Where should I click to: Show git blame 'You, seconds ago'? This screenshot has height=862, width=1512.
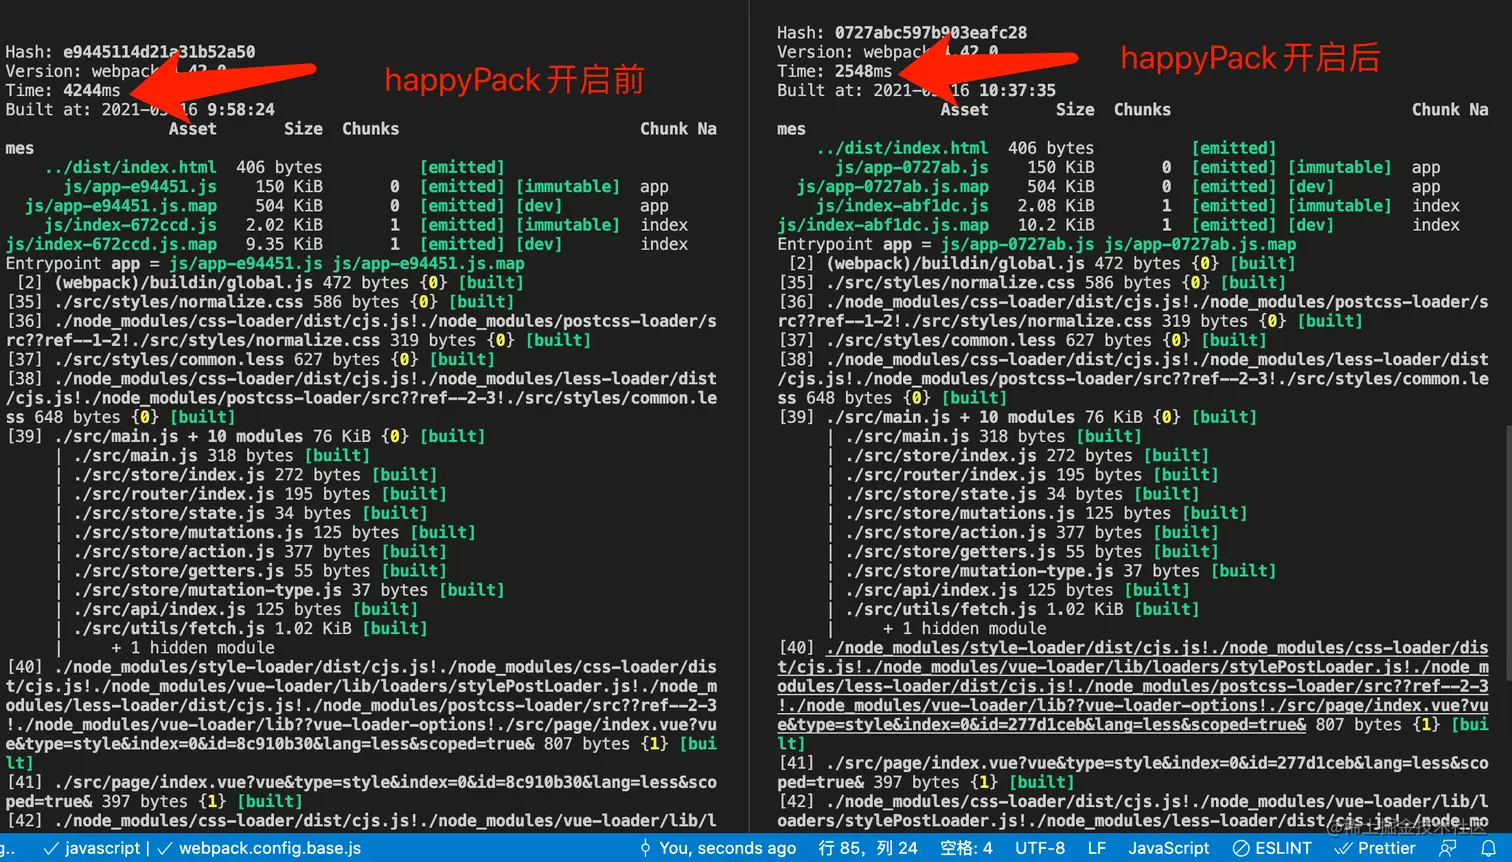pyautogui.click(x=718, y=848)
